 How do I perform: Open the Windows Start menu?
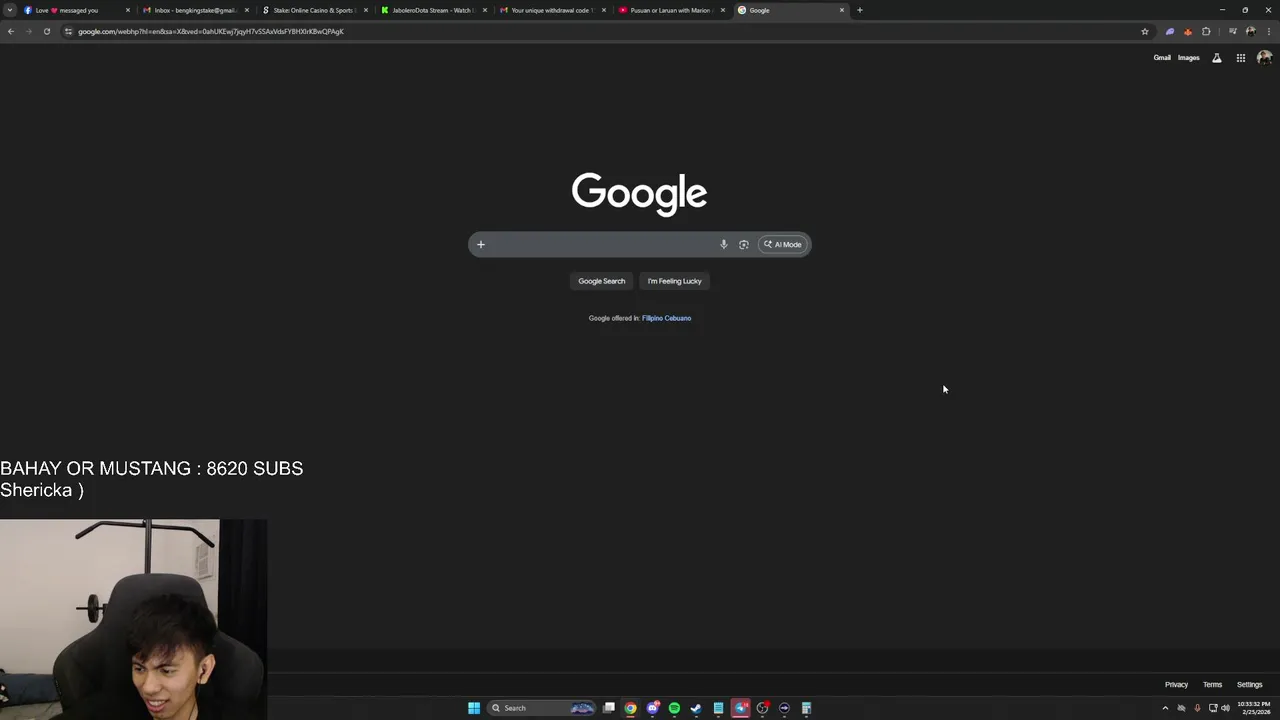[474, 708]
